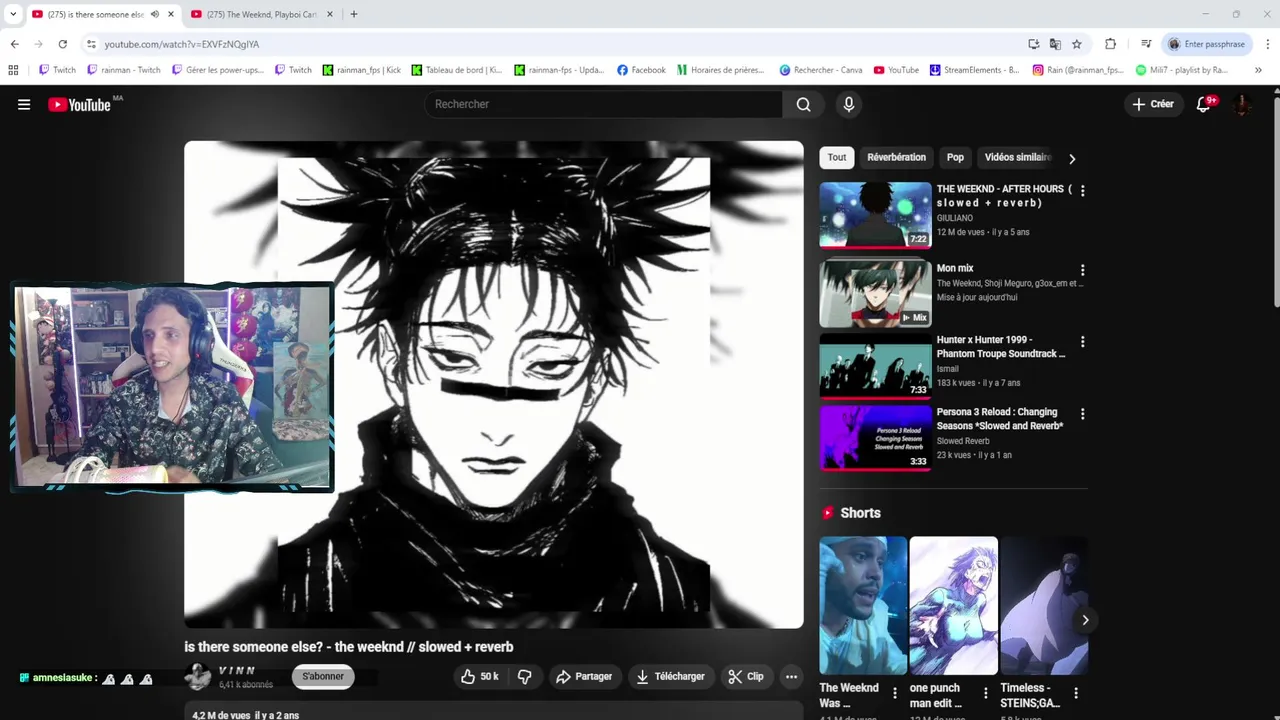The height and width of the screenshot is (720, 1280).
Task: Click the browser address bar URL
Action: pos(181,44)
